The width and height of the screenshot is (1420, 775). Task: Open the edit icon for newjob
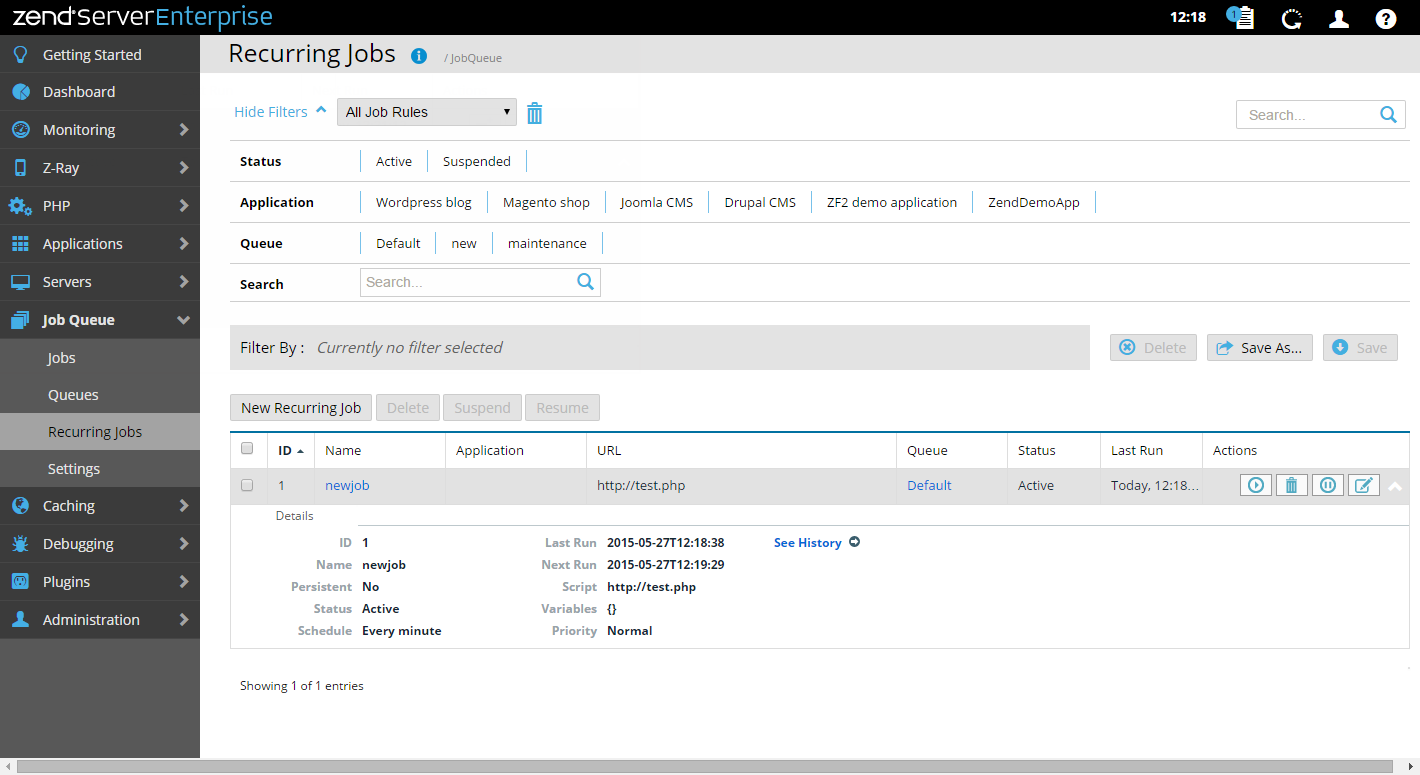(x=1363, y=485)
